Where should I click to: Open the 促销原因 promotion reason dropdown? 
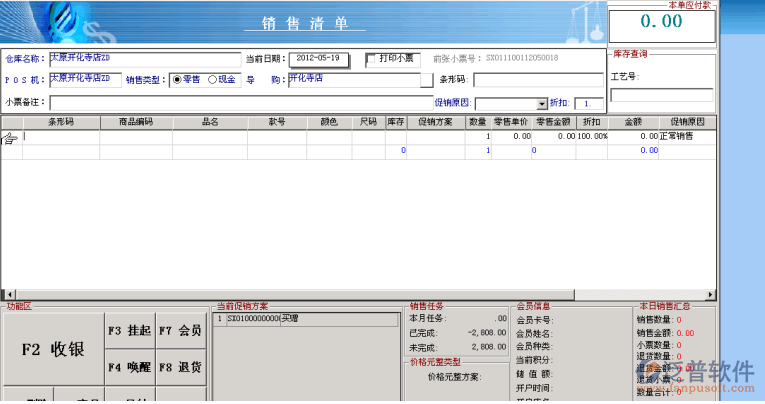pos(542,104)
